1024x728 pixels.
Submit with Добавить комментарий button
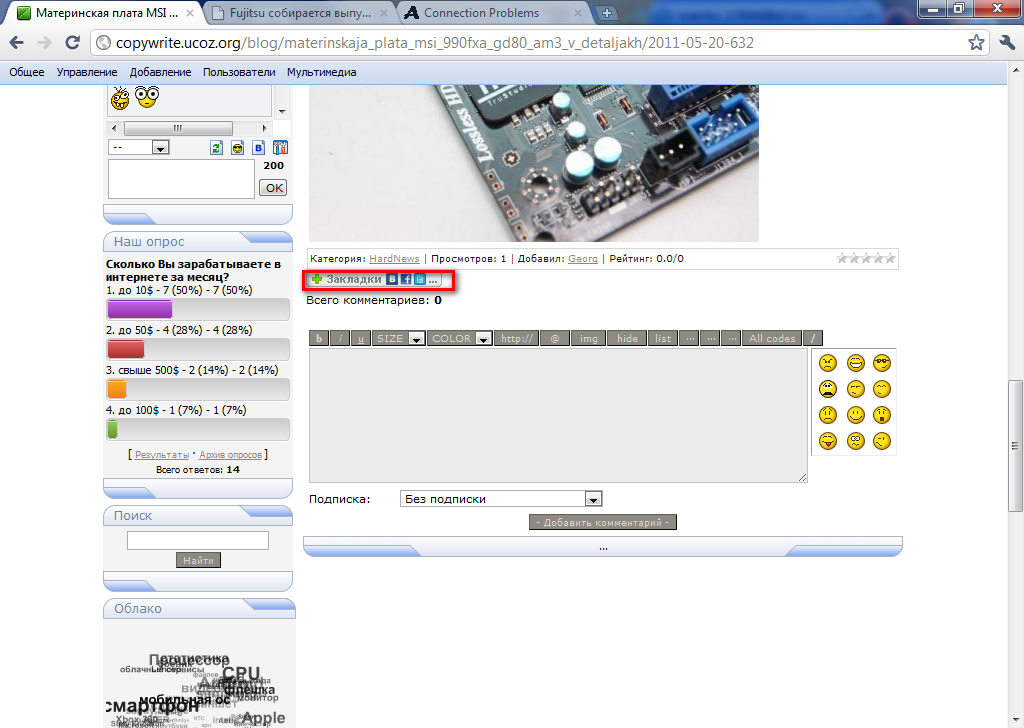[603, 522]
